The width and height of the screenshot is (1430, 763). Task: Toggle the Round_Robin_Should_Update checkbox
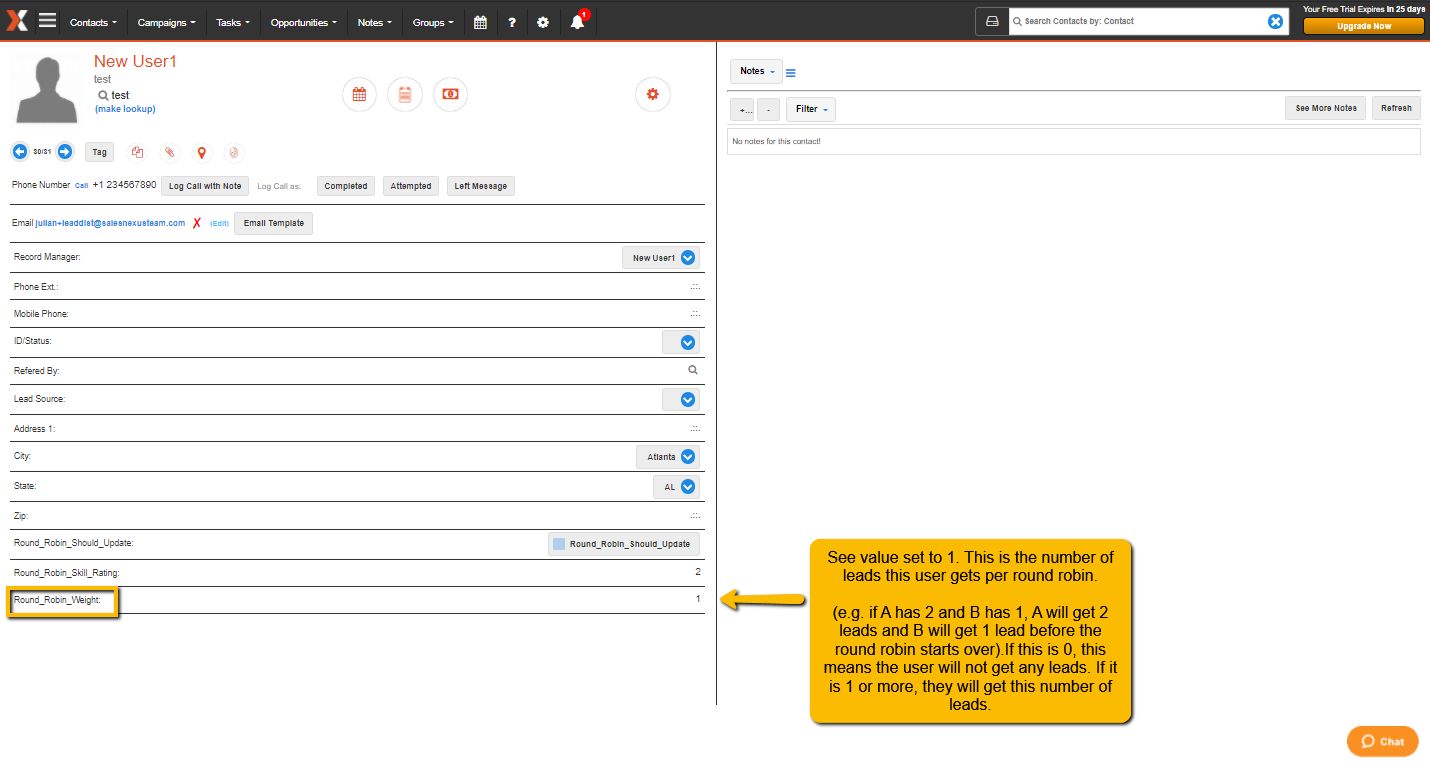pos(559,544)
